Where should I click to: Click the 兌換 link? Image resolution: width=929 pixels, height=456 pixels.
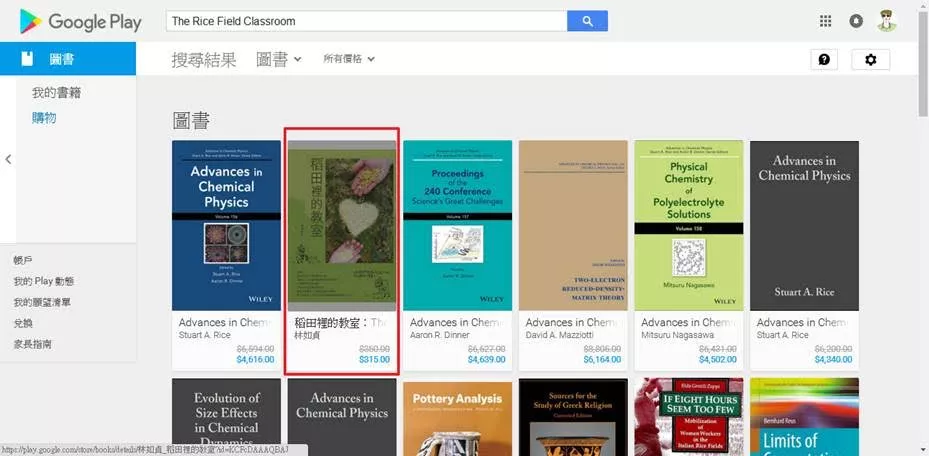point(23,323)
